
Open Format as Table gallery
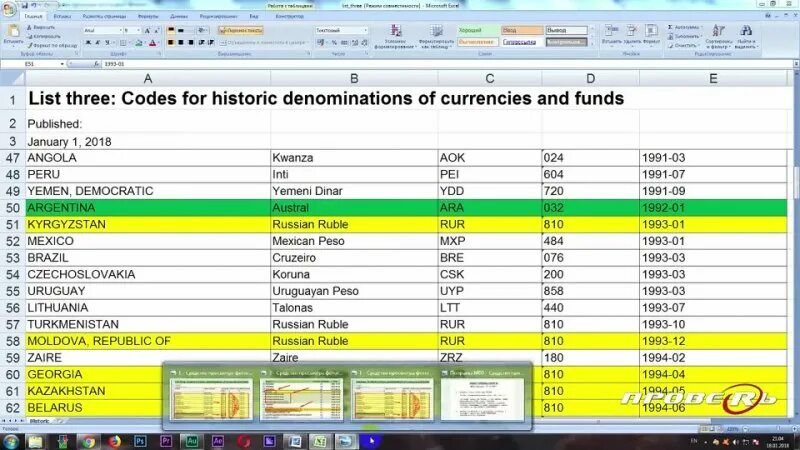click(436, 37)
